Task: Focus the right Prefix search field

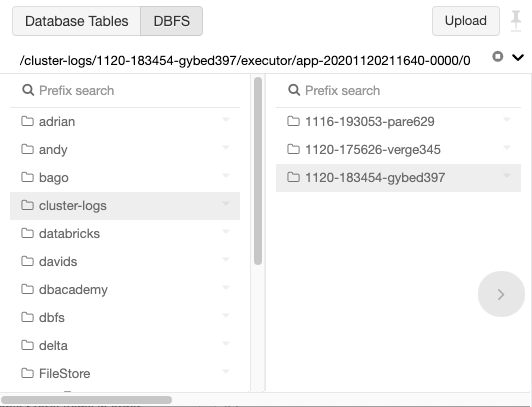Action: (x=398, y=91)
